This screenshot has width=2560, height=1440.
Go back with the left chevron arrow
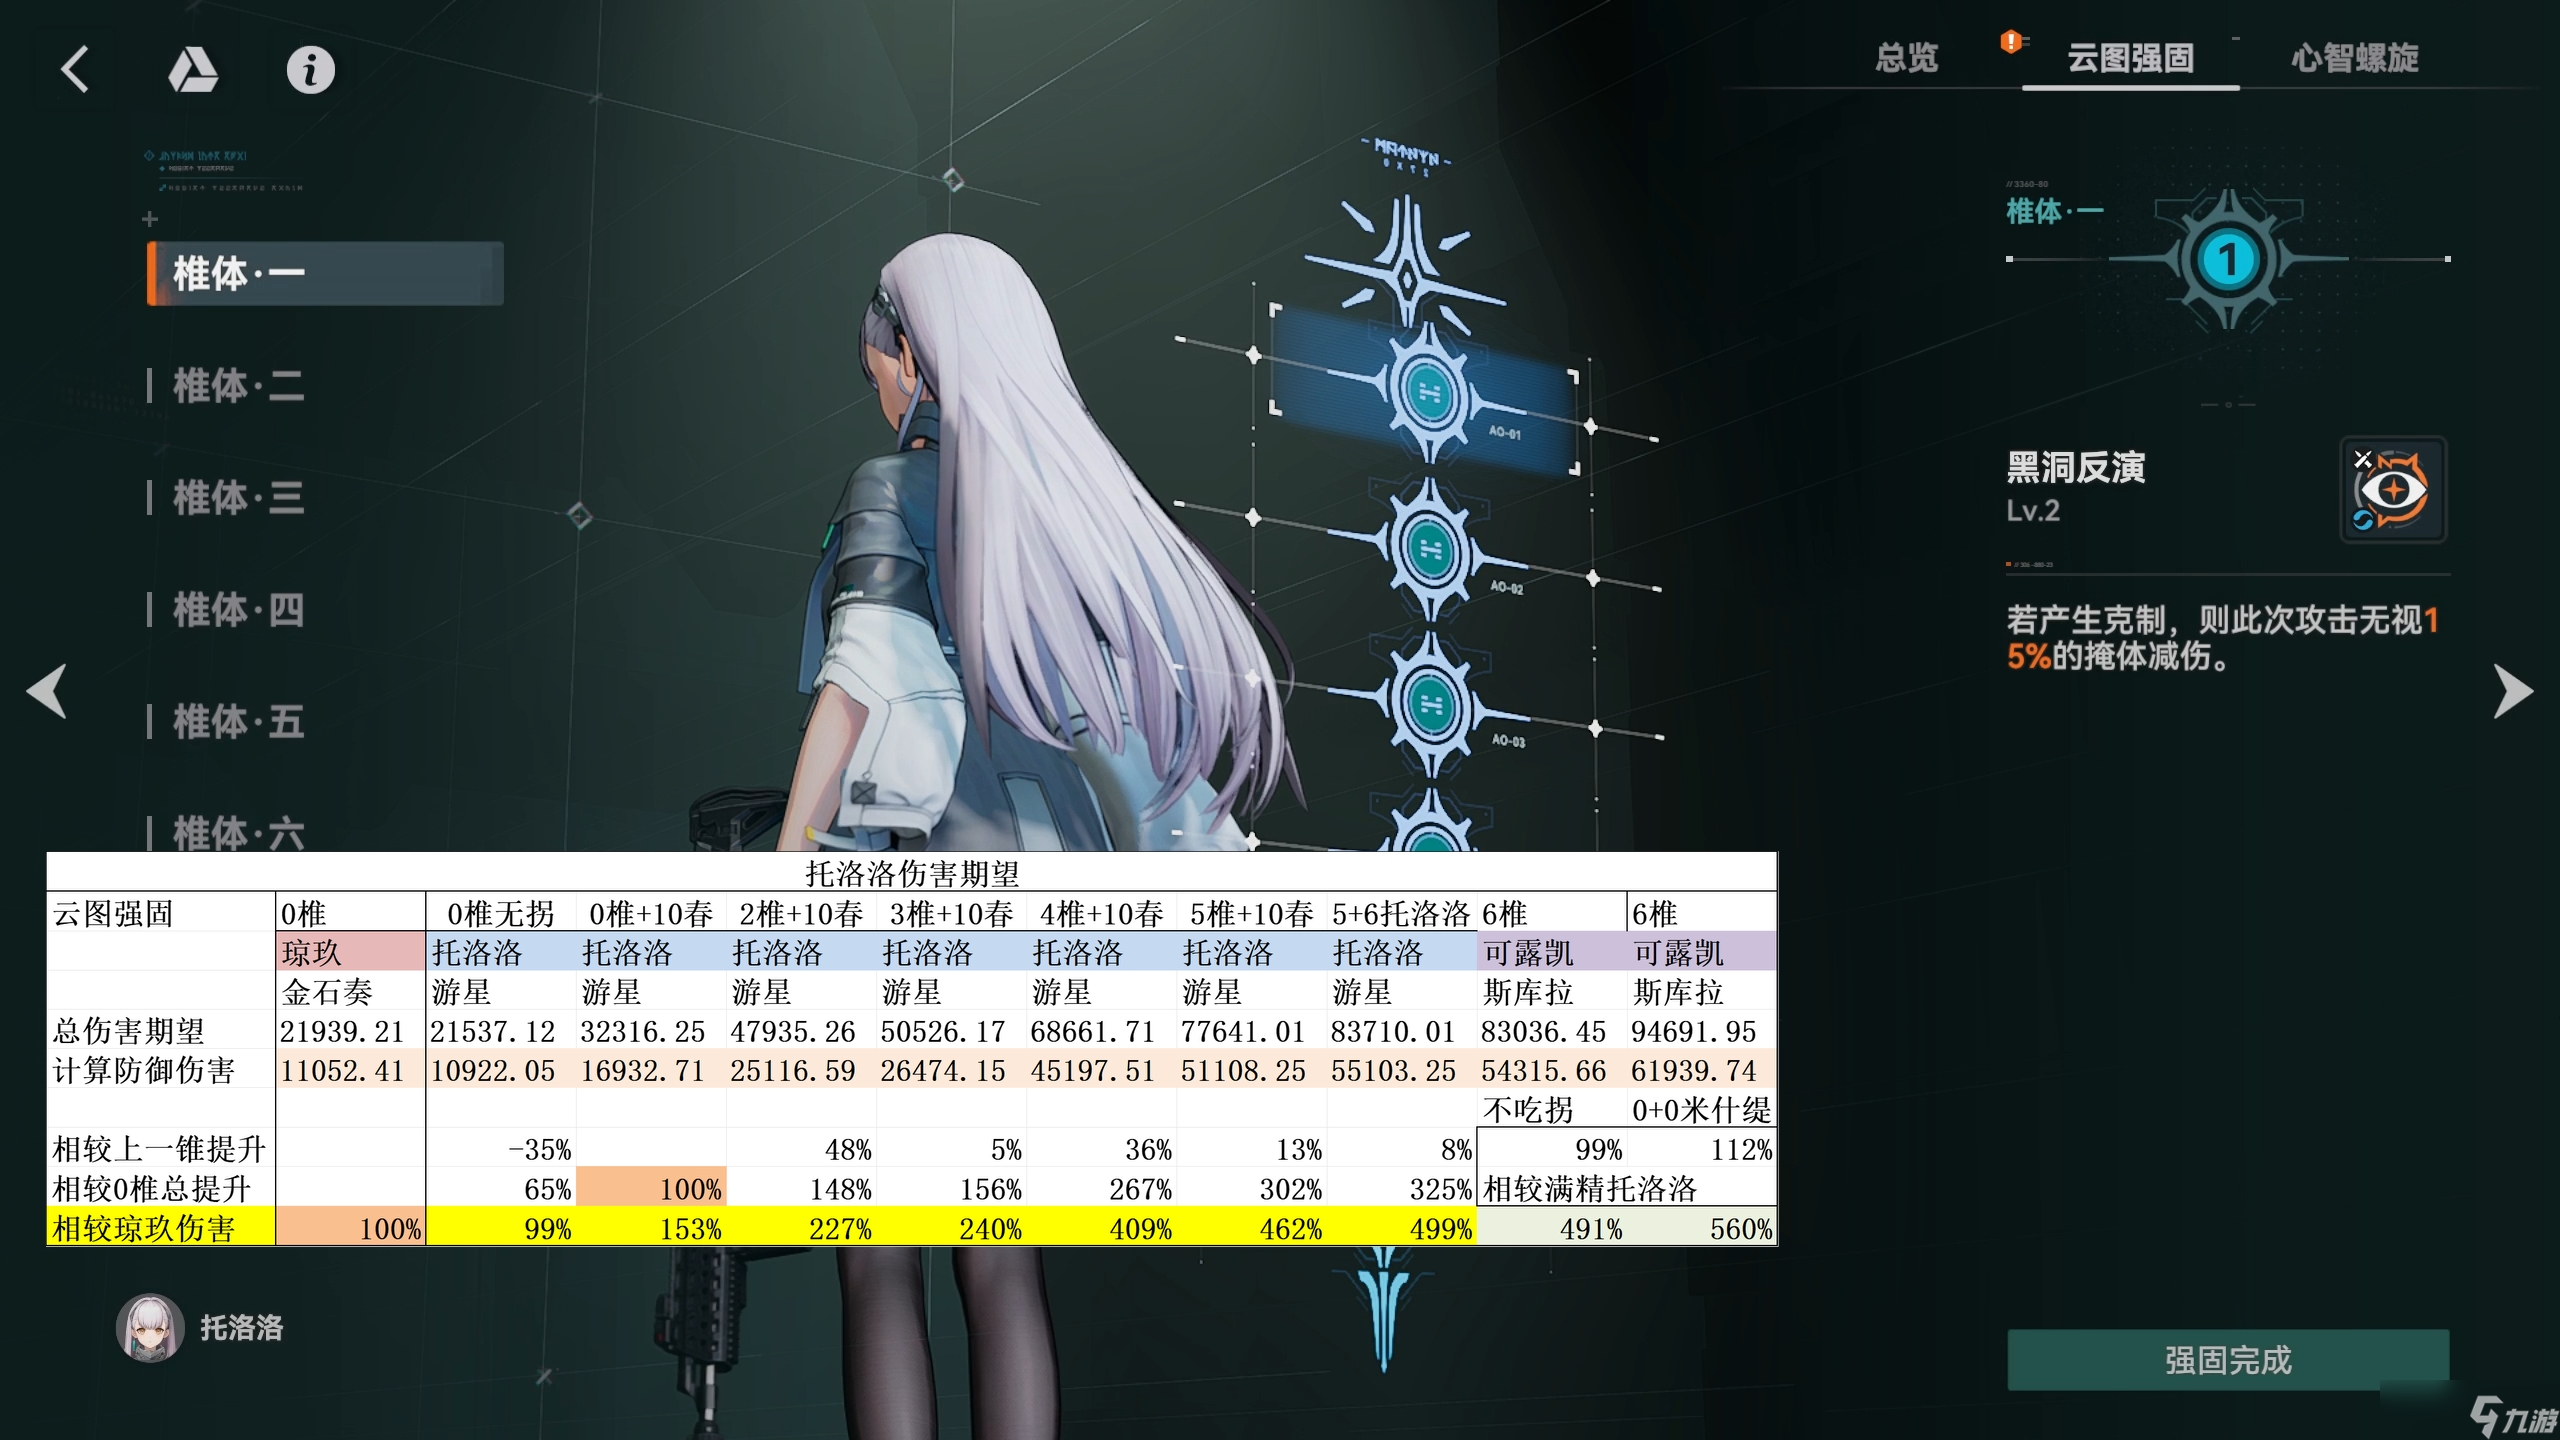tap(75, 70)
